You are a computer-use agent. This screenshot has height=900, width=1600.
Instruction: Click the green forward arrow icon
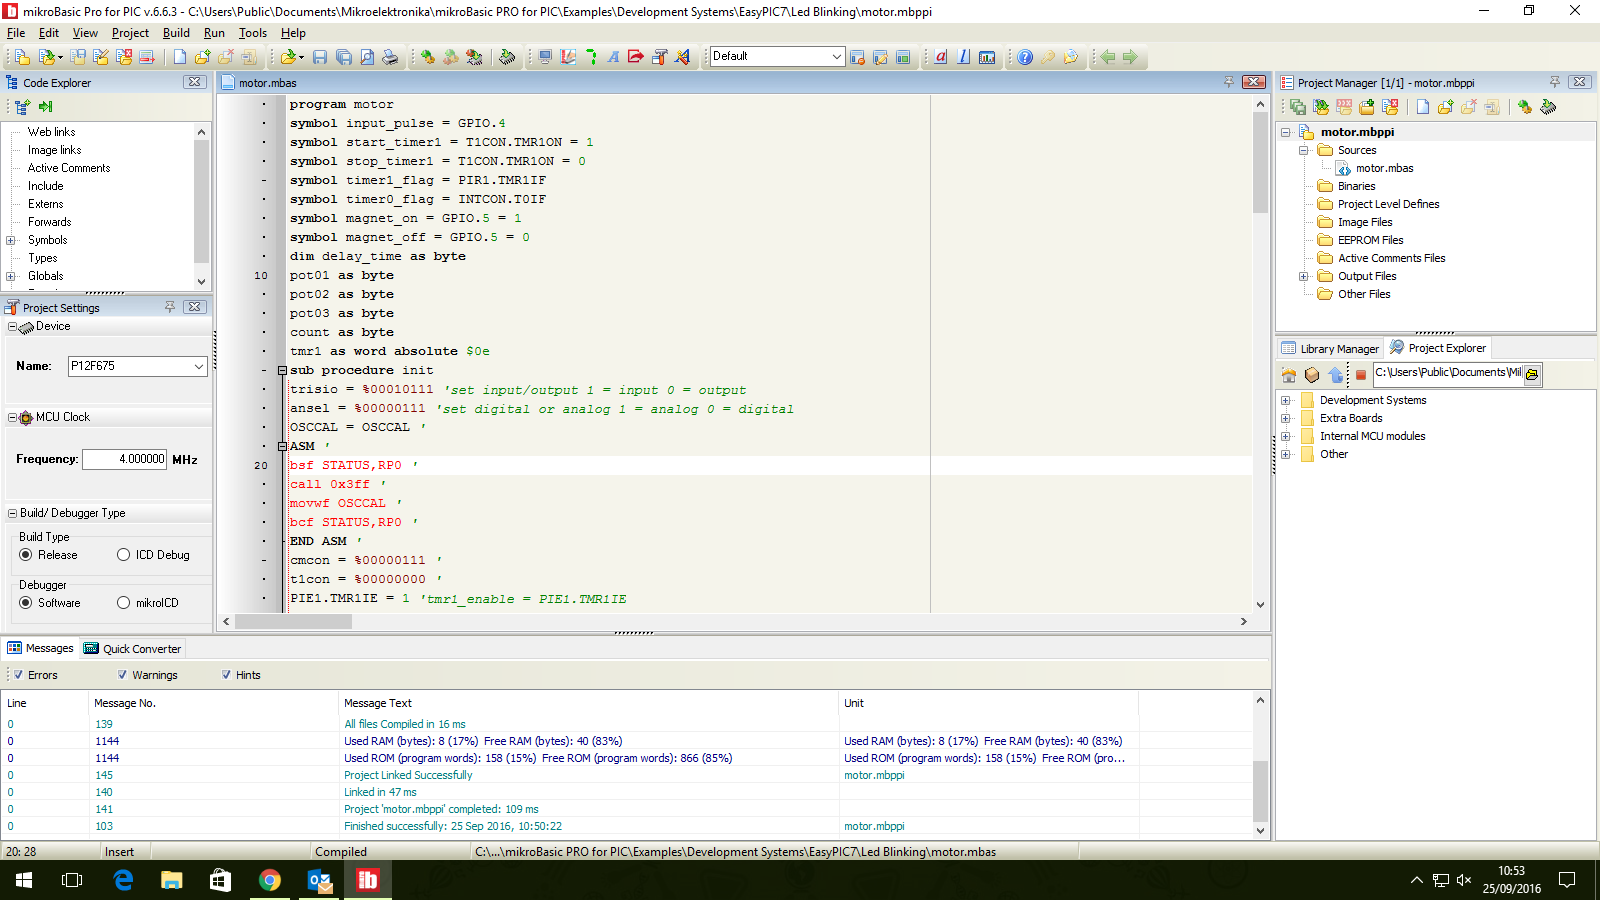[x=1130, y=57]
